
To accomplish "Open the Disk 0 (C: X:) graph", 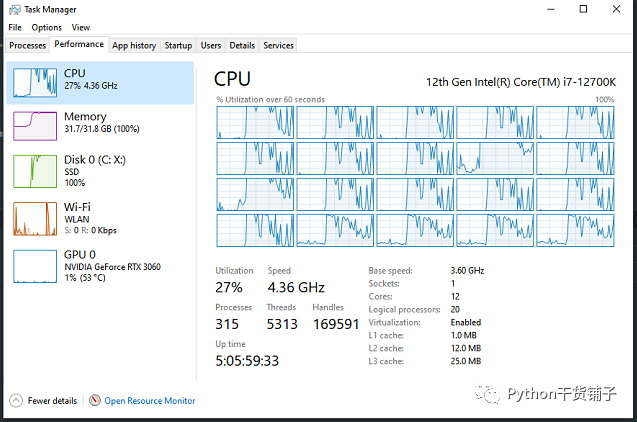I will 35,171.
